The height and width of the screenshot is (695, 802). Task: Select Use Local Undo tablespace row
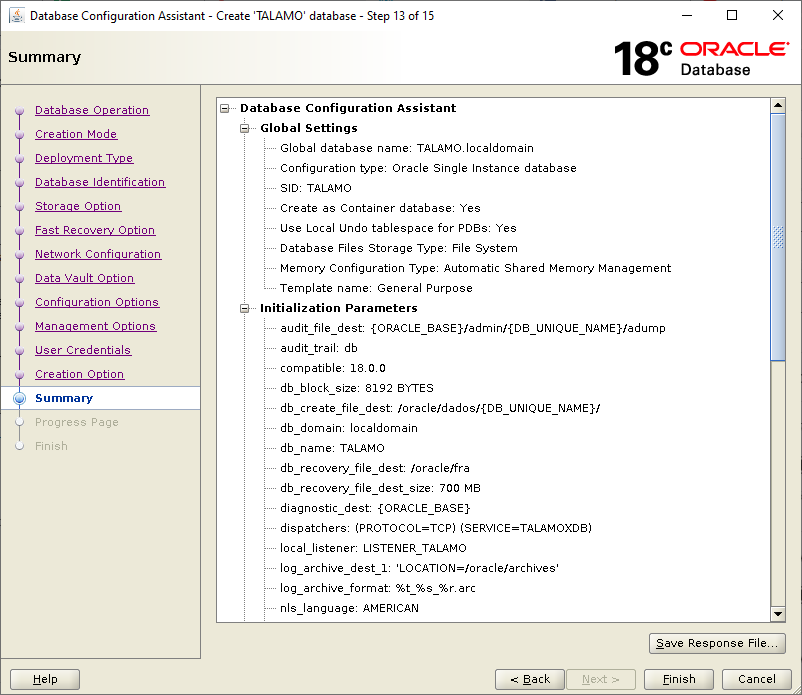pos(398,228)
